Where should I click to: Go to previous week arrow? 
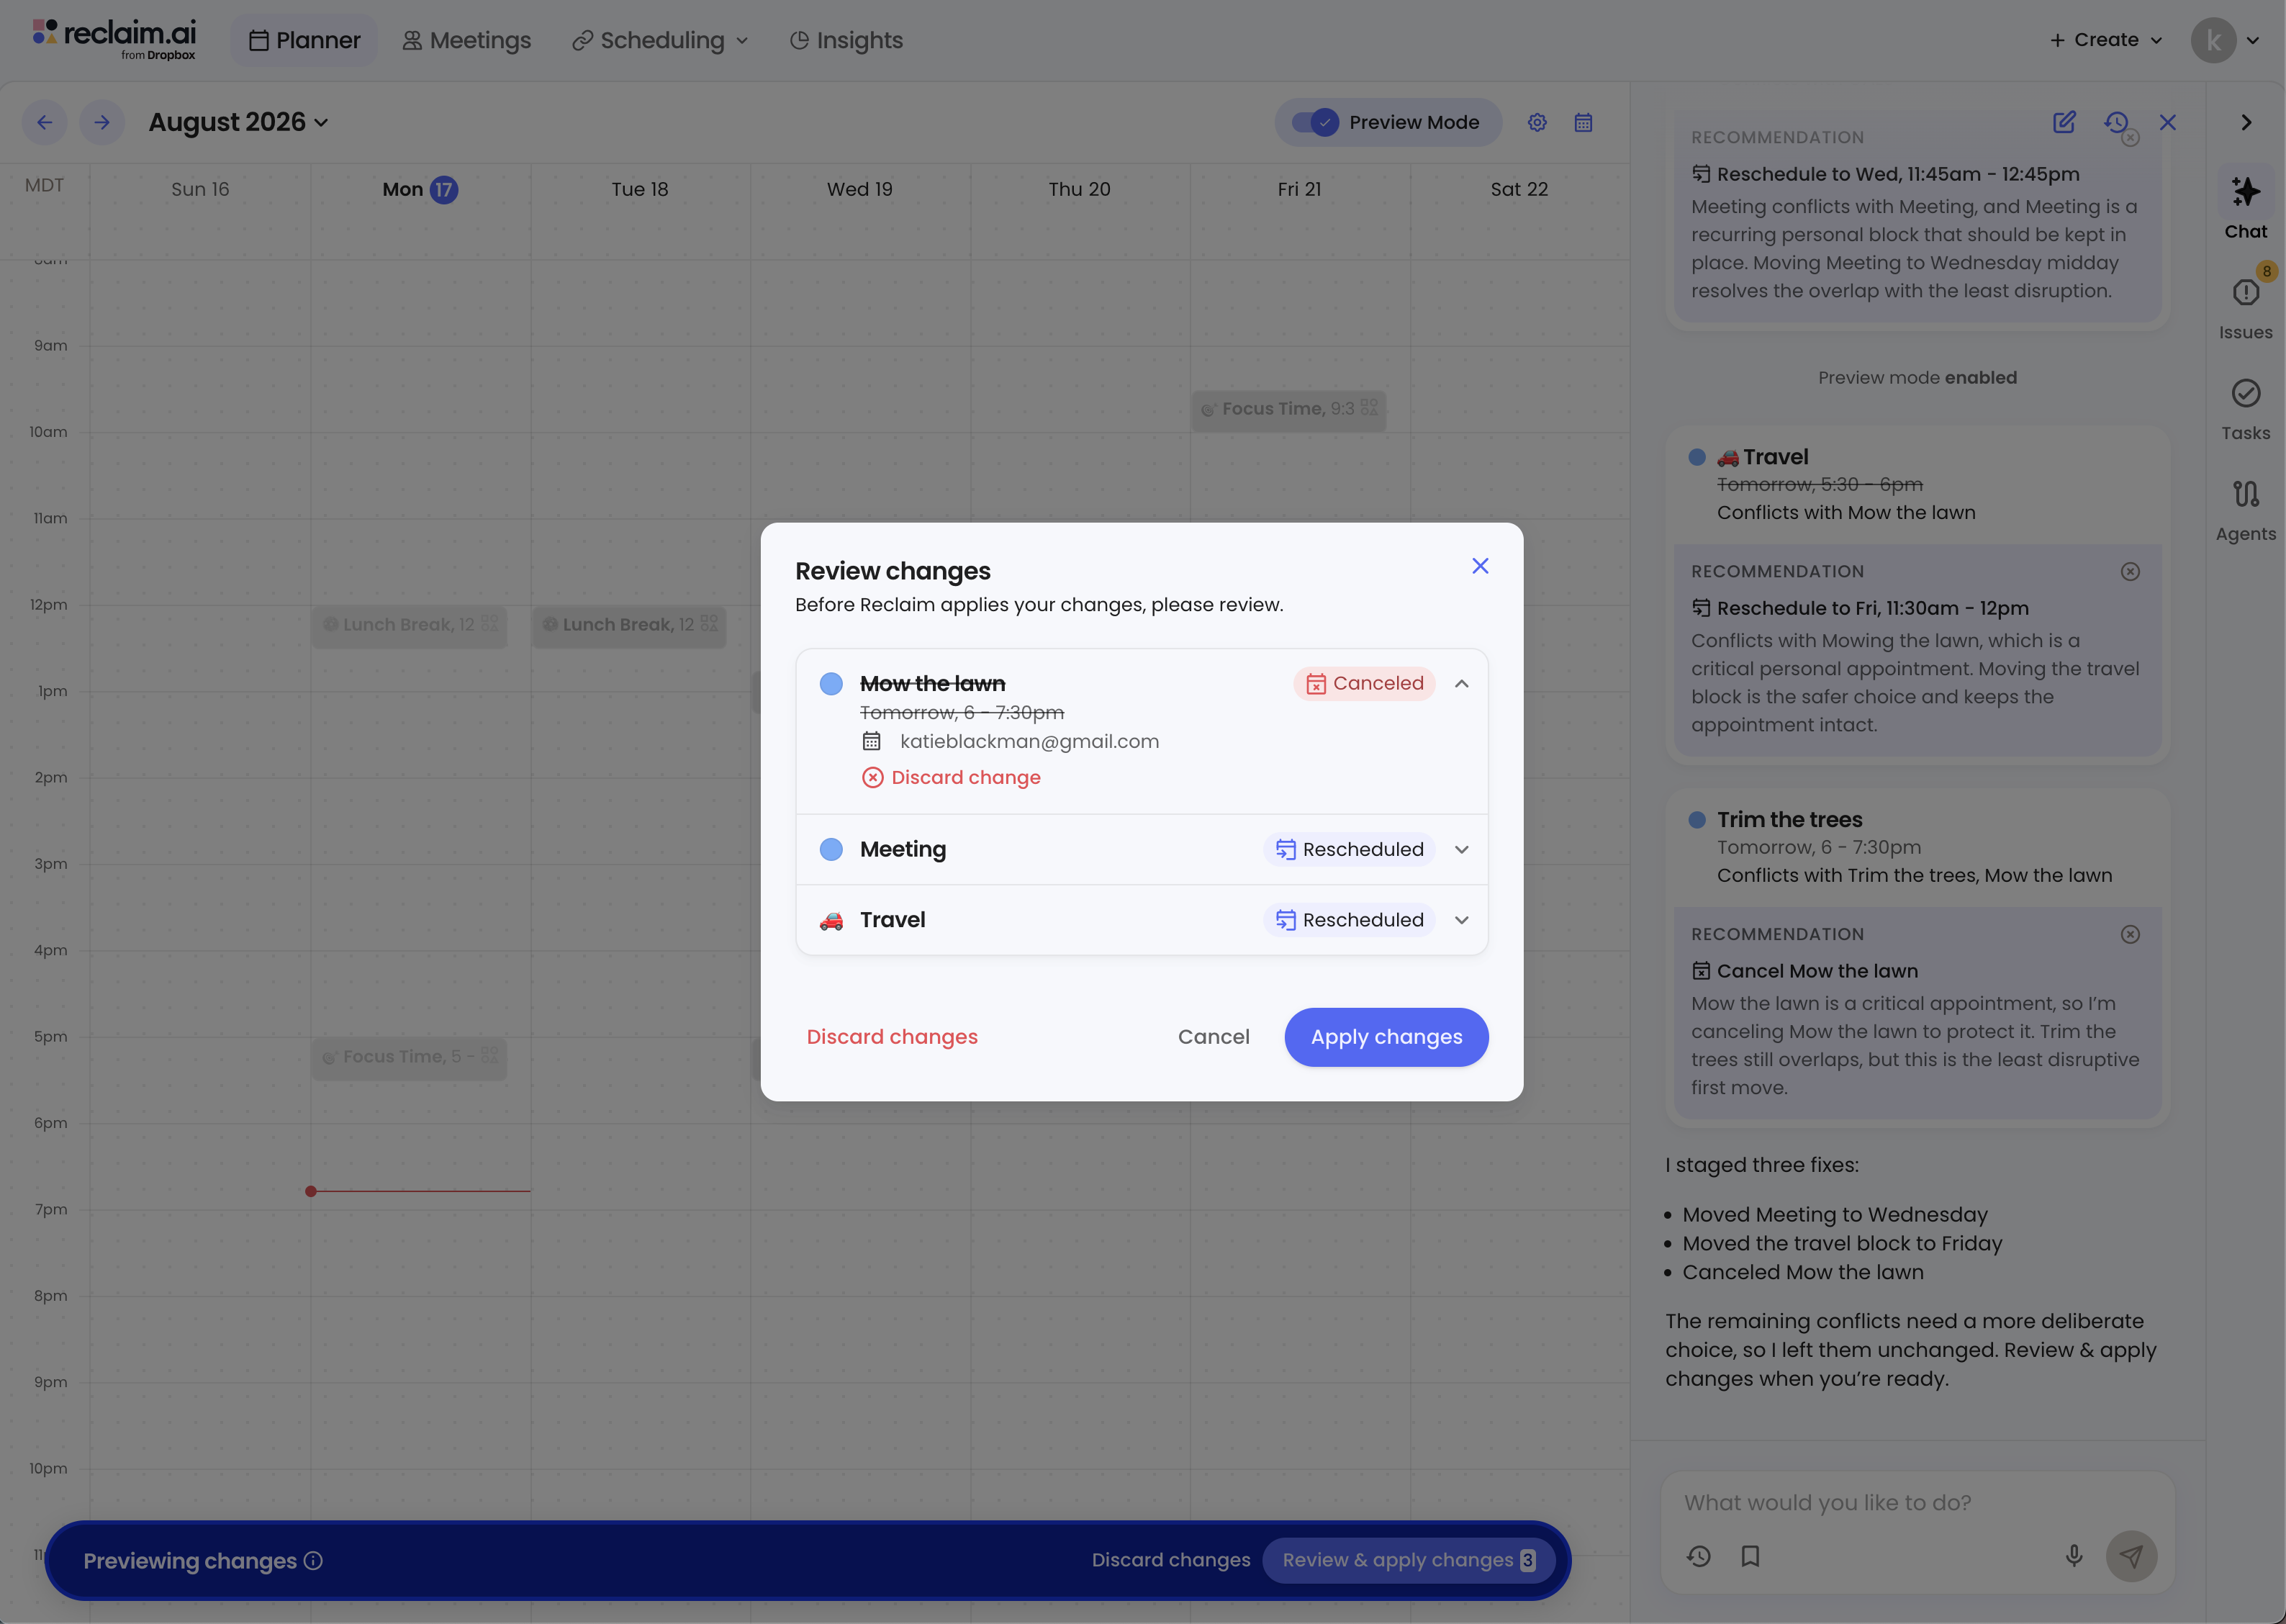[44, 122]
